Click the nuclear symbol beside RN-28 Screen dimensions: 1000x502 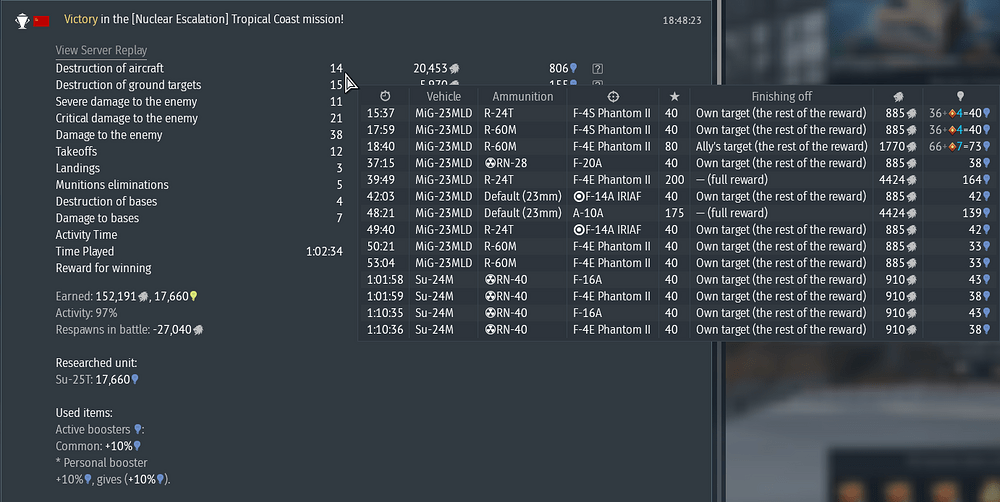[490, 163]
